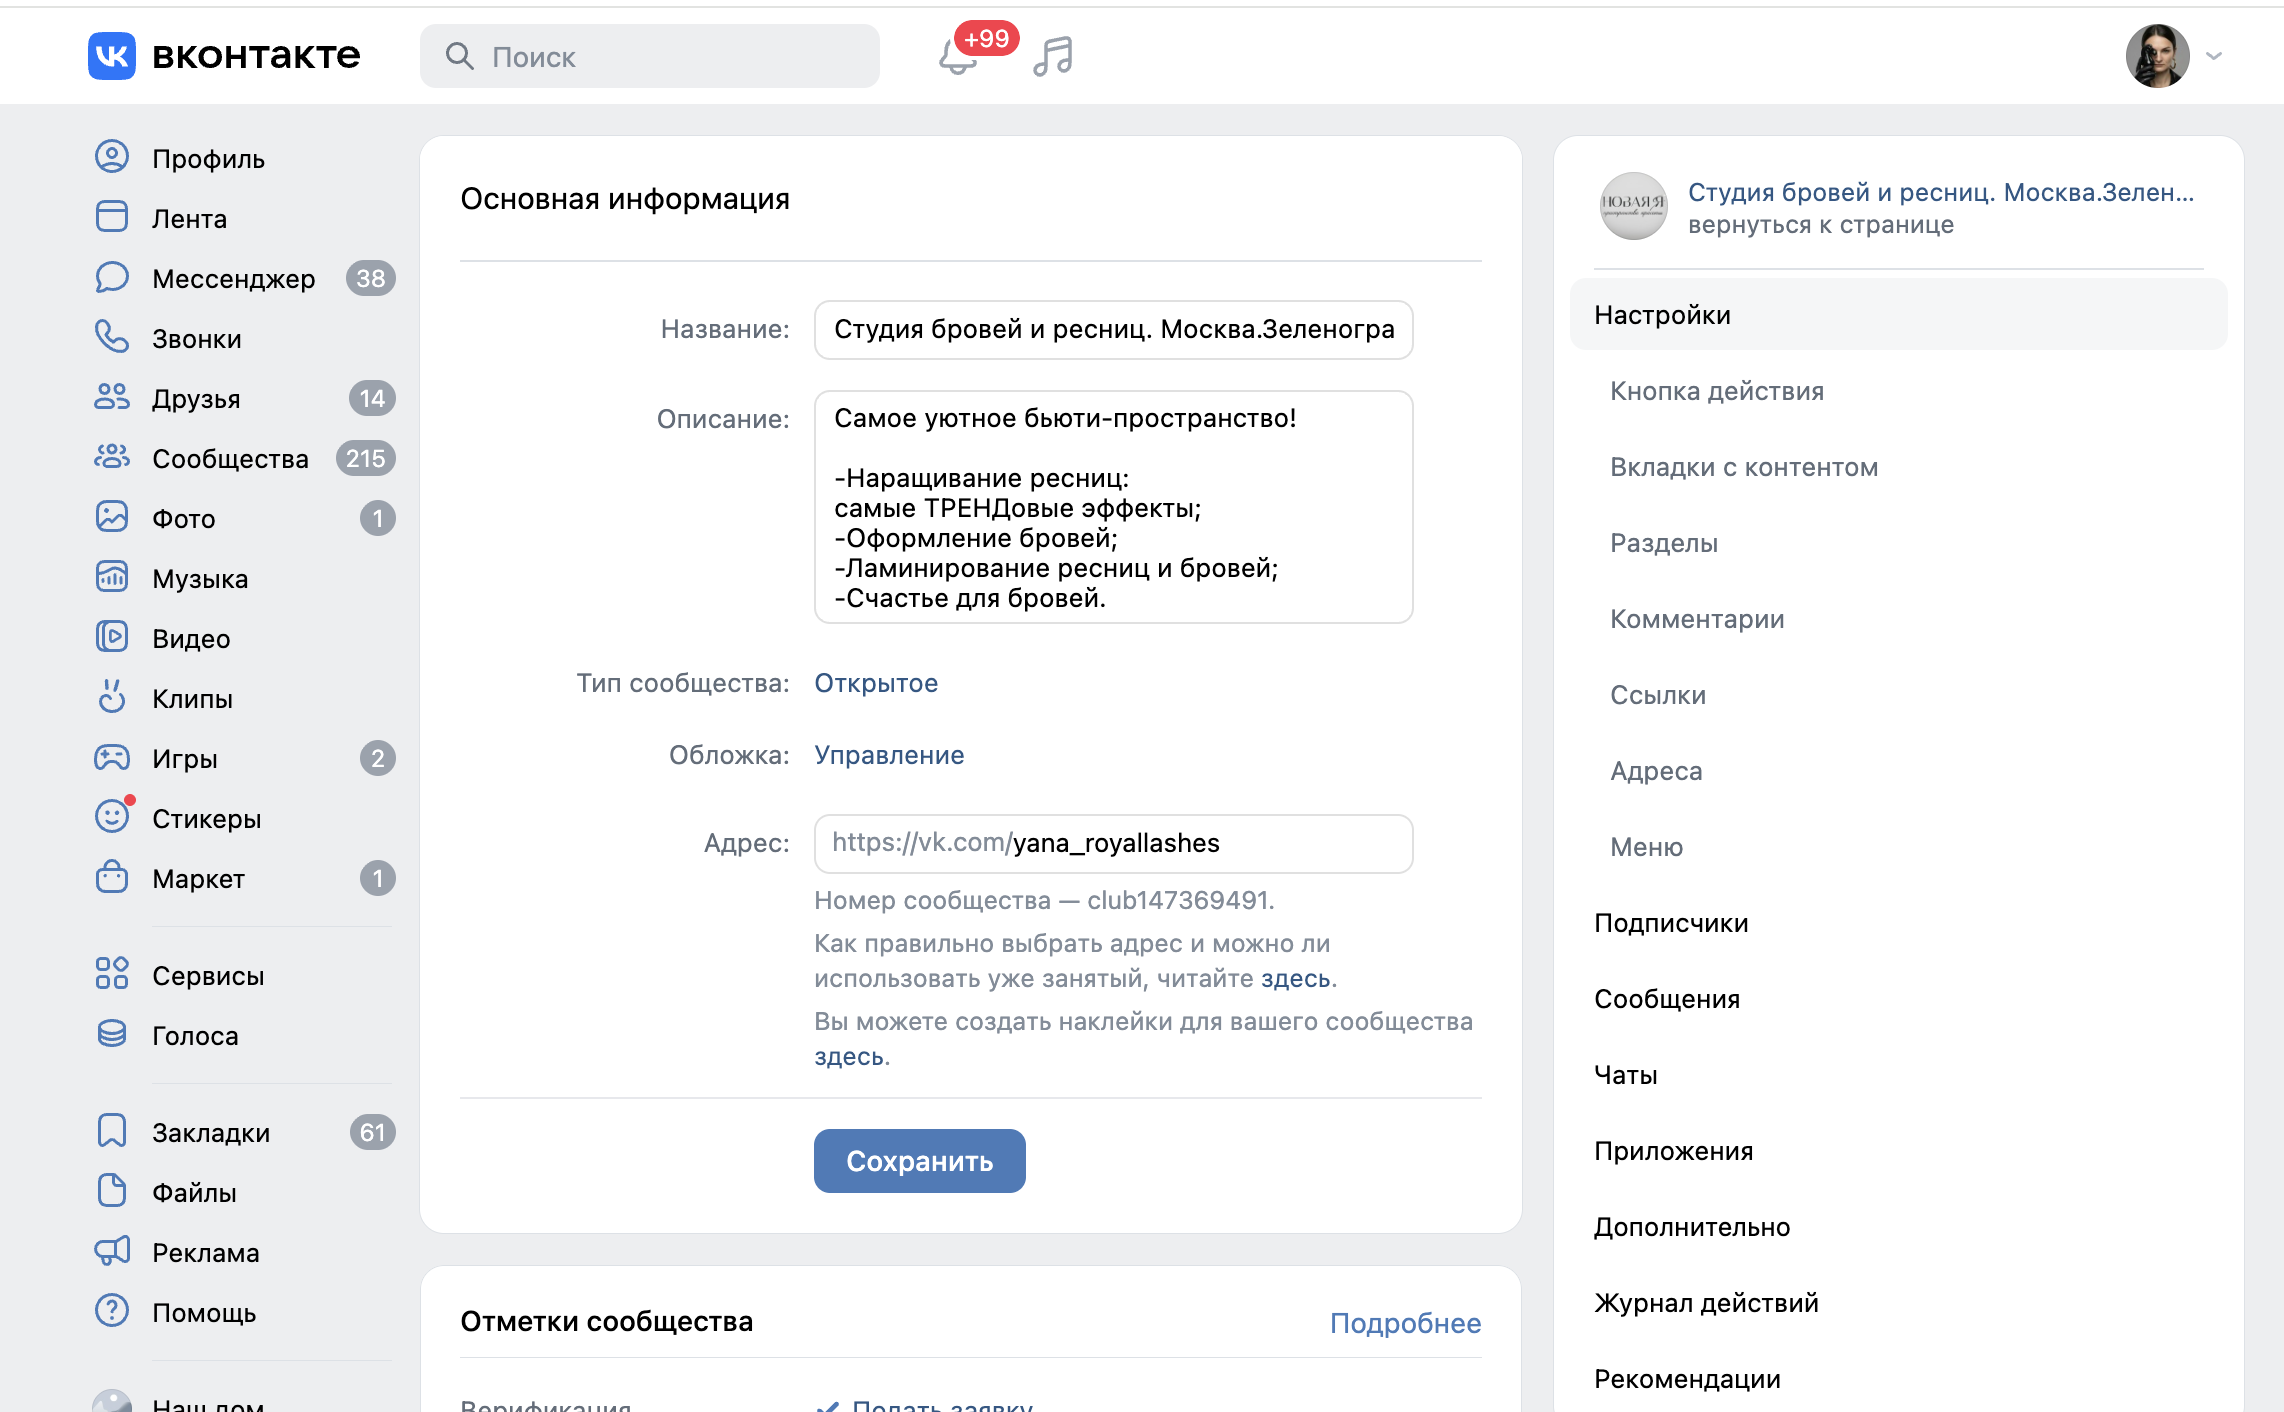Click the Файлы document icon
This screenshot has height=1412, width=2284.
pos(112,1191)
